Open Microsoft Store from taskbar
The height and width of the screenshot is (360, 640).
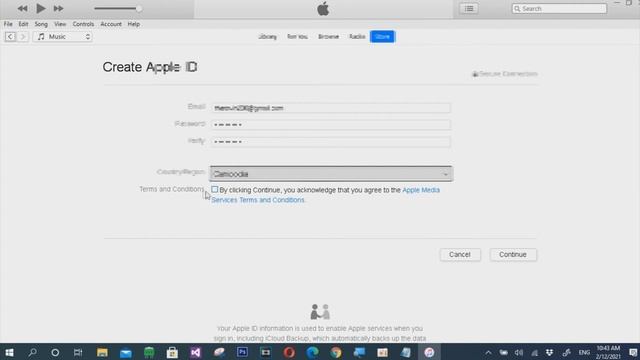tap(172, 352)
